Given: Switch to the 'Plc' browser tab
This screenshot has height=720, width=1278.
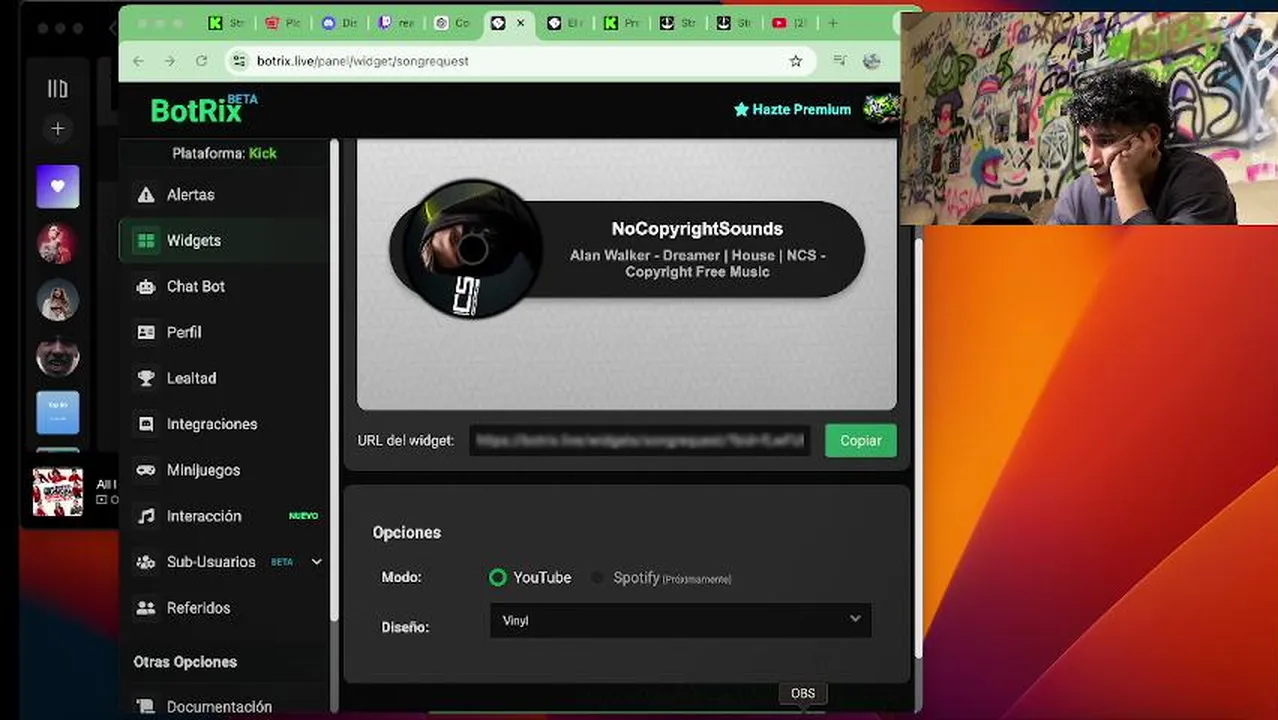Looking at the screenshot, I should [282, 23].
